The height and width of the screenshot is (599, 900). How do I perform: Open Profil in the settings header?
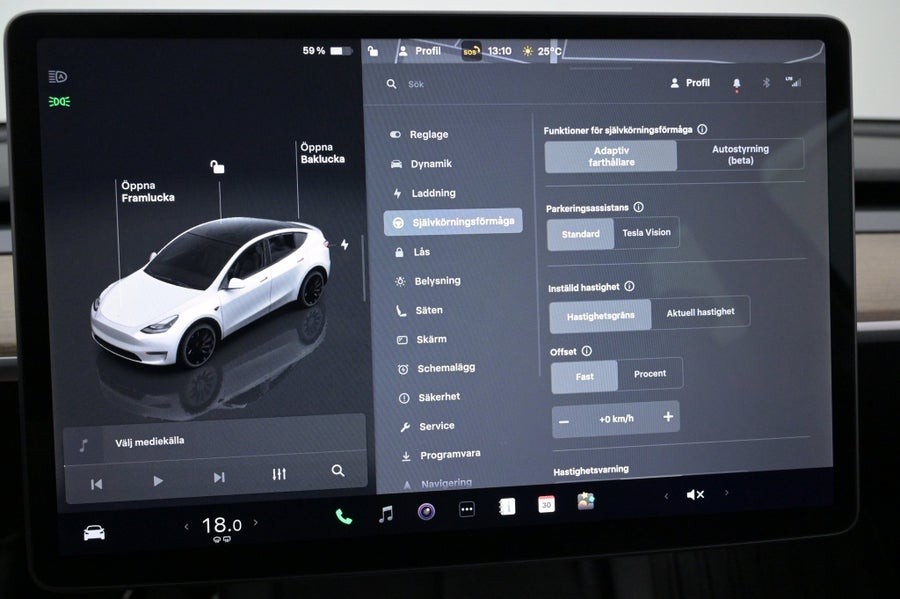click(x=690, y=83)
